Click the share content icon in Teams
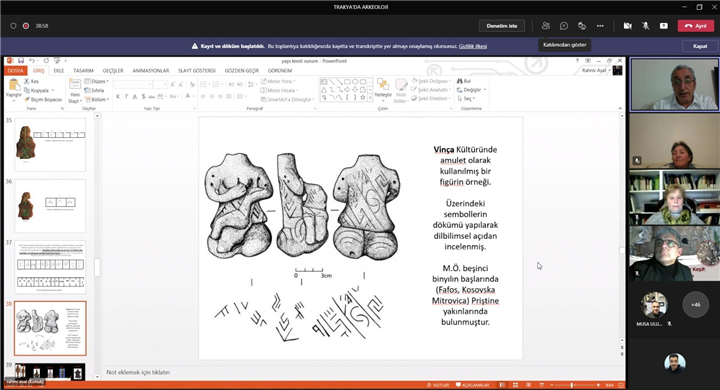720x390 pixels. click(664, 26)
